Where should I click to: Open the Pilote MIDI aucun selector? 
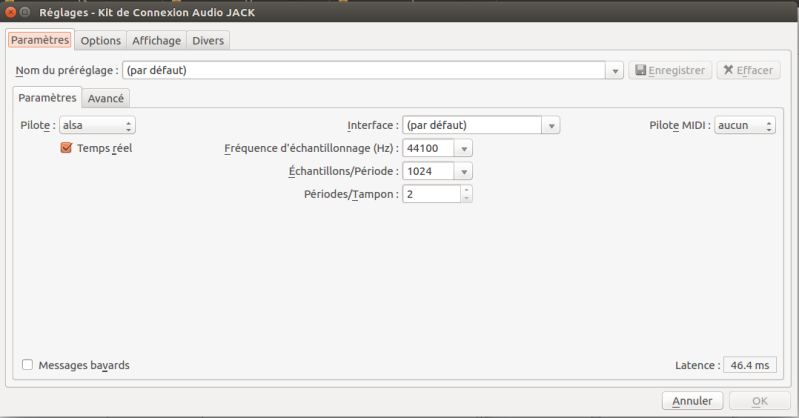pyautogui.click(x=744, y=125)
